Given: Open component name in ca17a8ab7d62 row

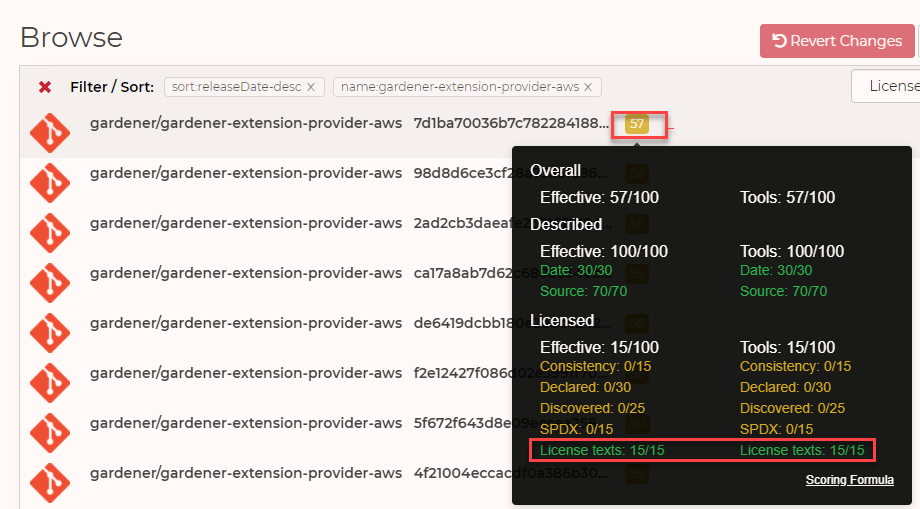Looking at the screenshot, I should (x=246, y=273).
